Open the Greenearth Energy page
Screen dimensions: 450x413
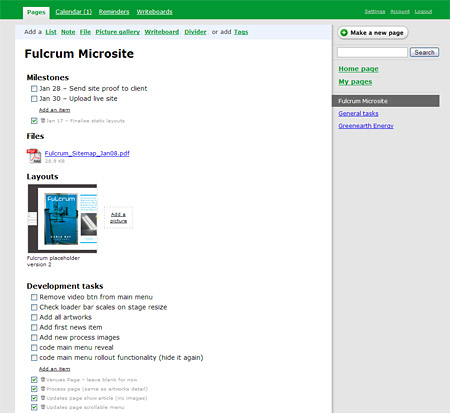[366, 126]
